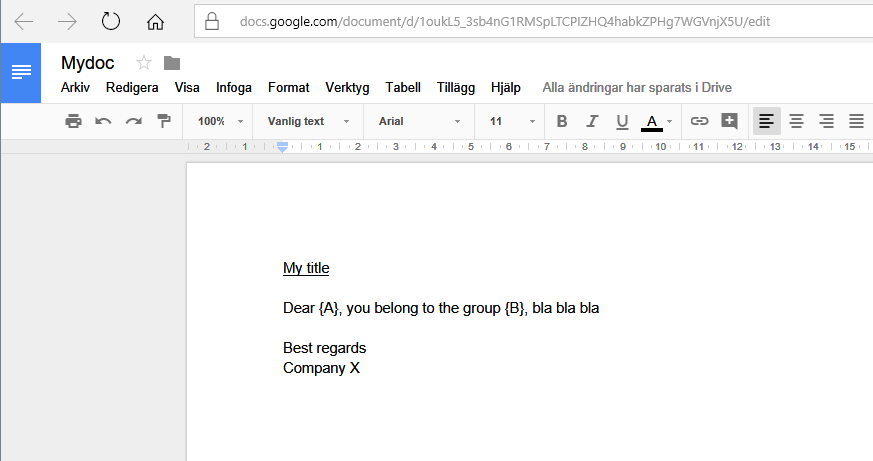Viewport: 873px width, 461px height.
Task: Go forward with the browser forward arrow
Action: [x=67, y=22]
